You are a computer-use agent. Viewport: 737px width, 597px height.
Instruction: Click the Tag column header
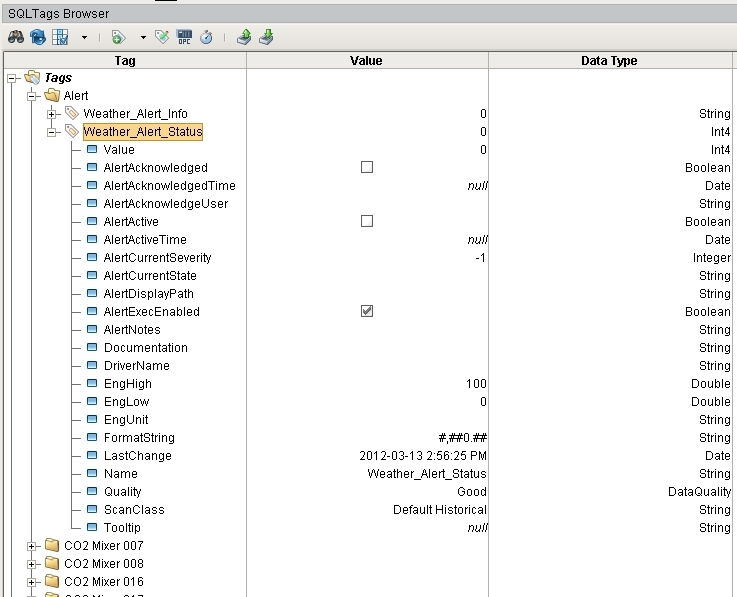[x=125, y=61]
